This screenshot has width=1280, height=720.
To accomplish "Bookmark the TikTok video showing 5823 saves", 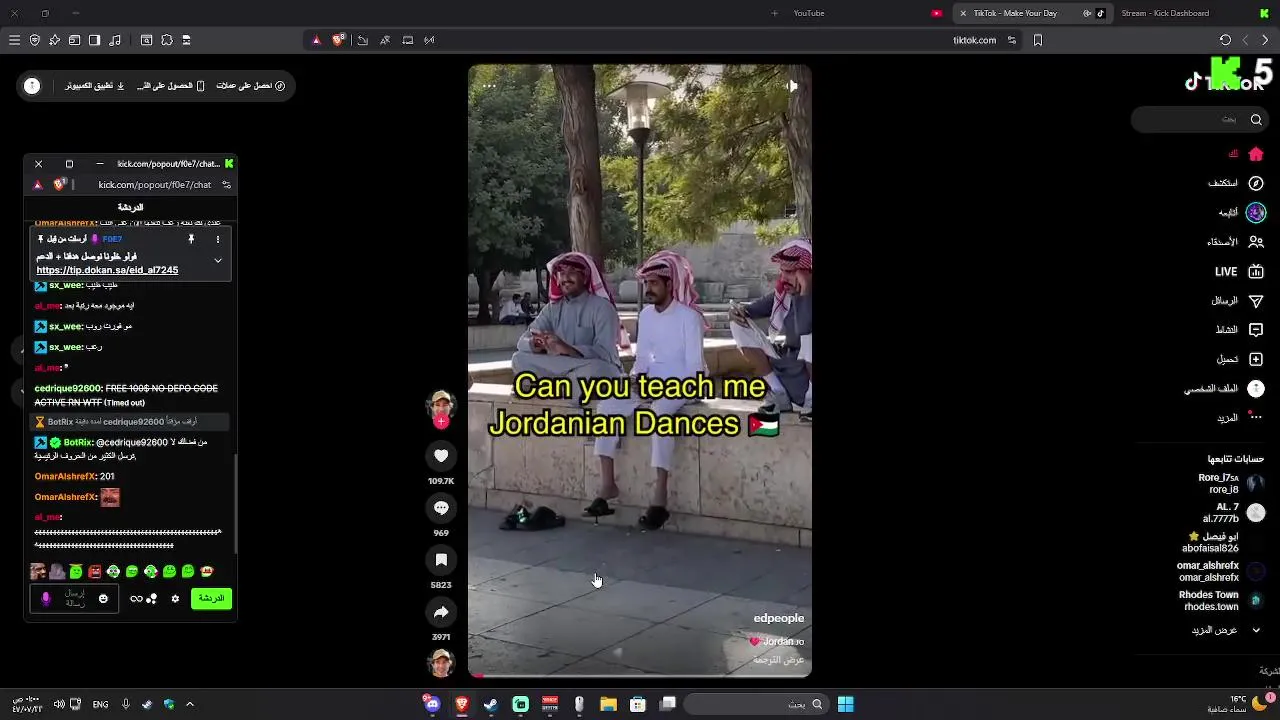I will tap(441, 560).
